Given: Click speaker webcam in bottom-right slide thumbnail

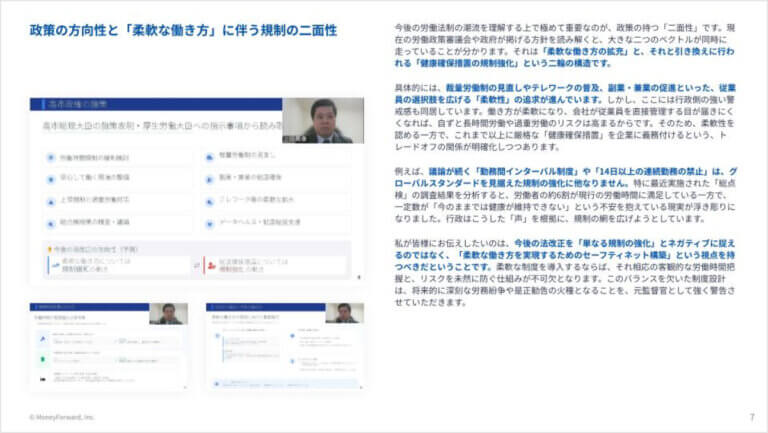Looking at the screenshot, I should 345,313.
